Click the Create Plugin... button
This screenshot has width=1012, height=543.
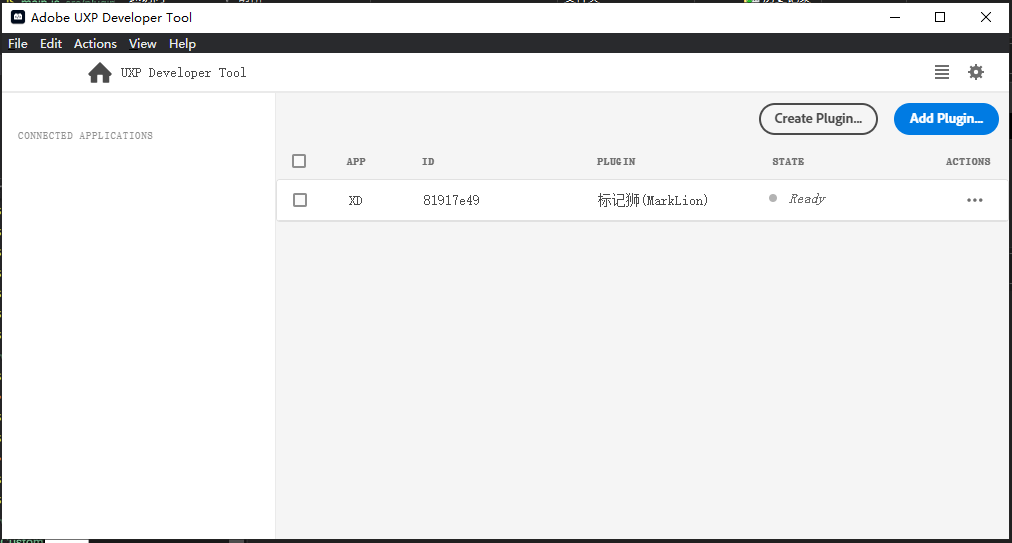coord(818,119)
